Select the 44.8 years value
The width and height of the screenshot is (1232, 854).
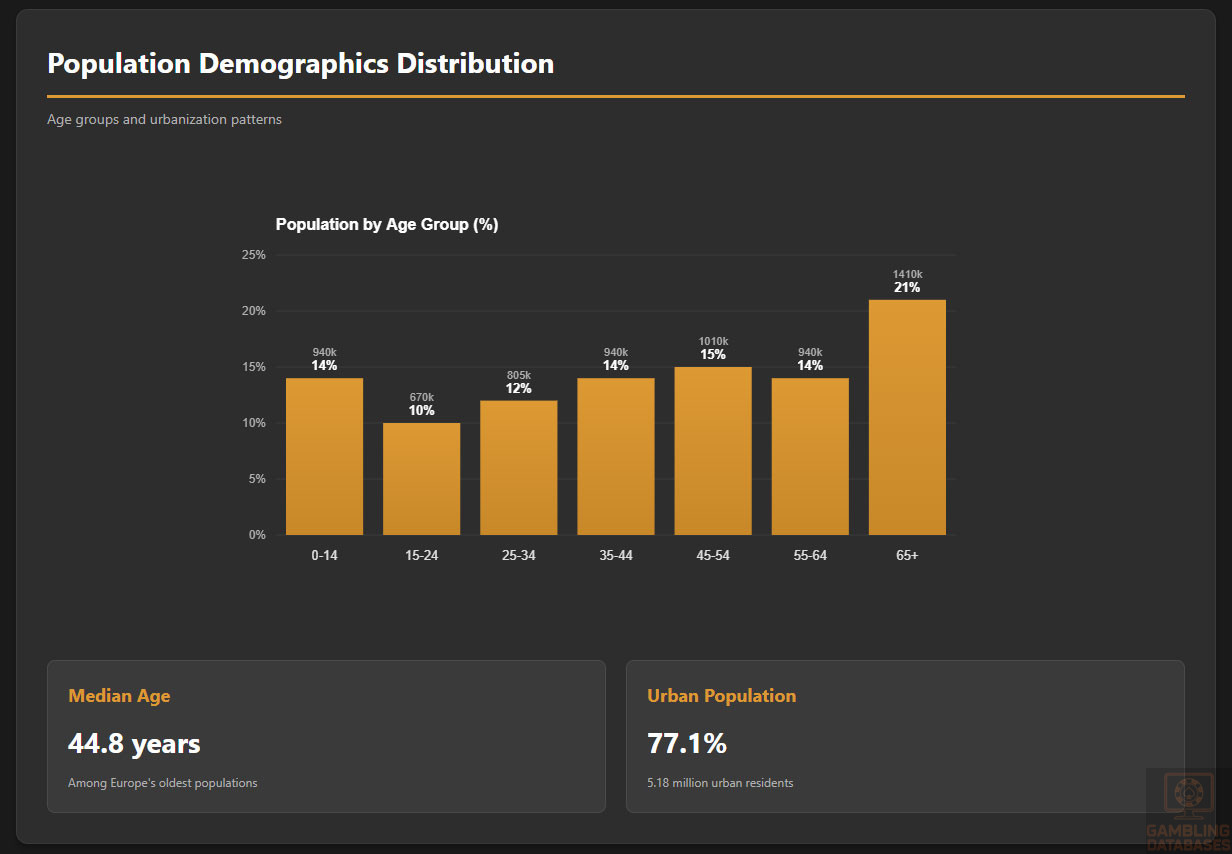click(x=134, y=744)
